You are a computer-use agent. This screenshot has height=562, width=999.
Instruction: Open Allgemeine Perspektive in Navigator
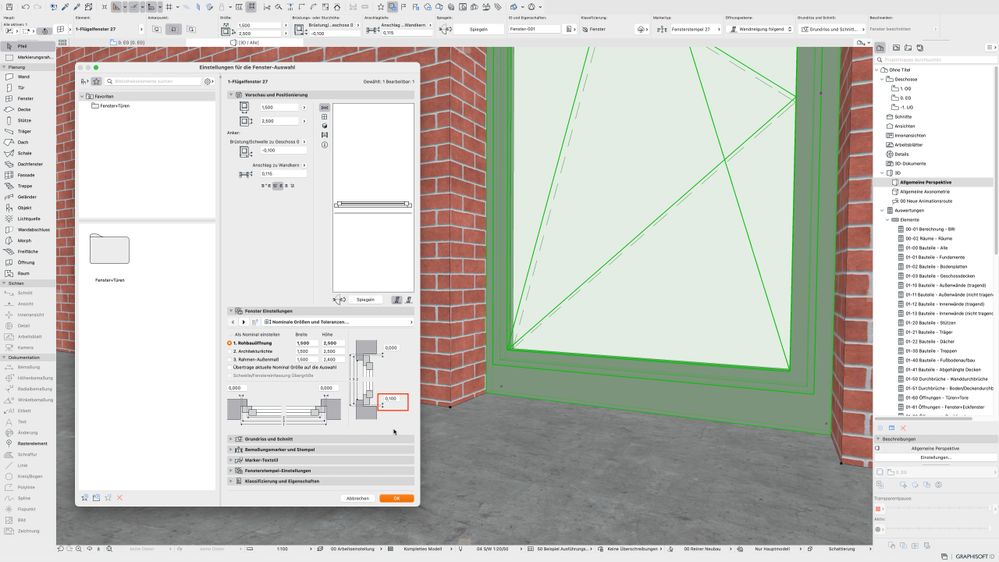tap(925, 182)
